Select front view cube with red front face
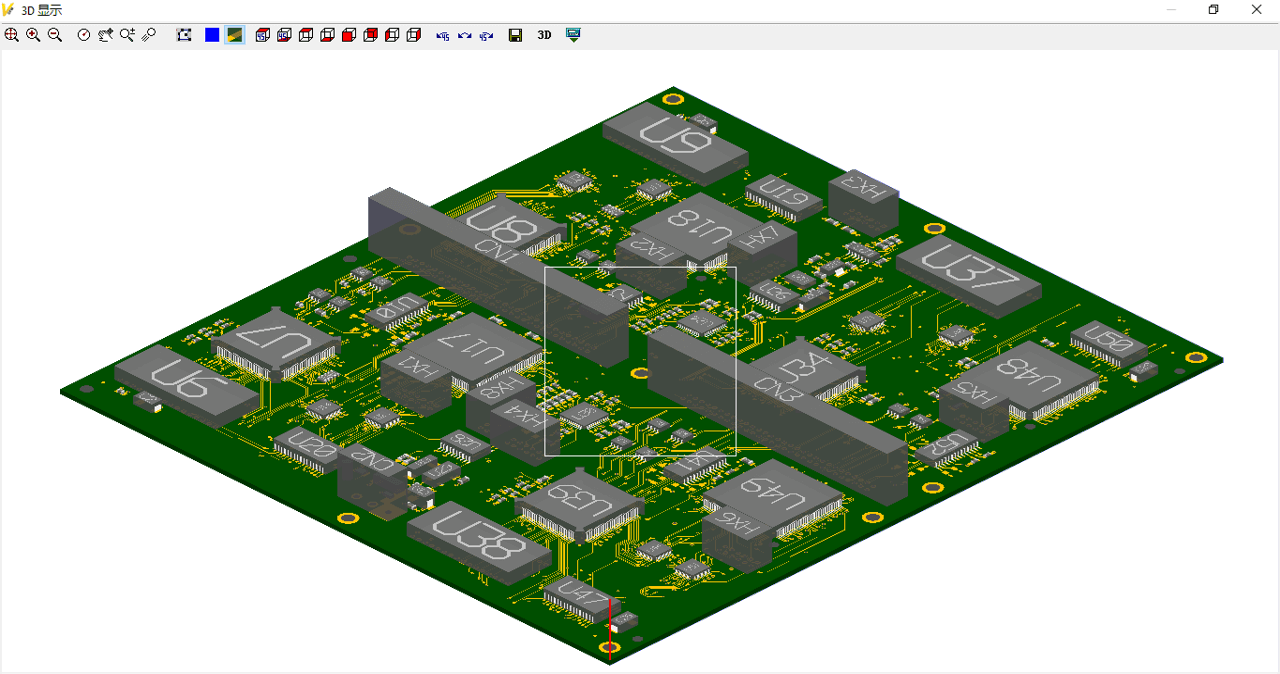Viewport: 1280px width, 674px height. coord(349,35)
